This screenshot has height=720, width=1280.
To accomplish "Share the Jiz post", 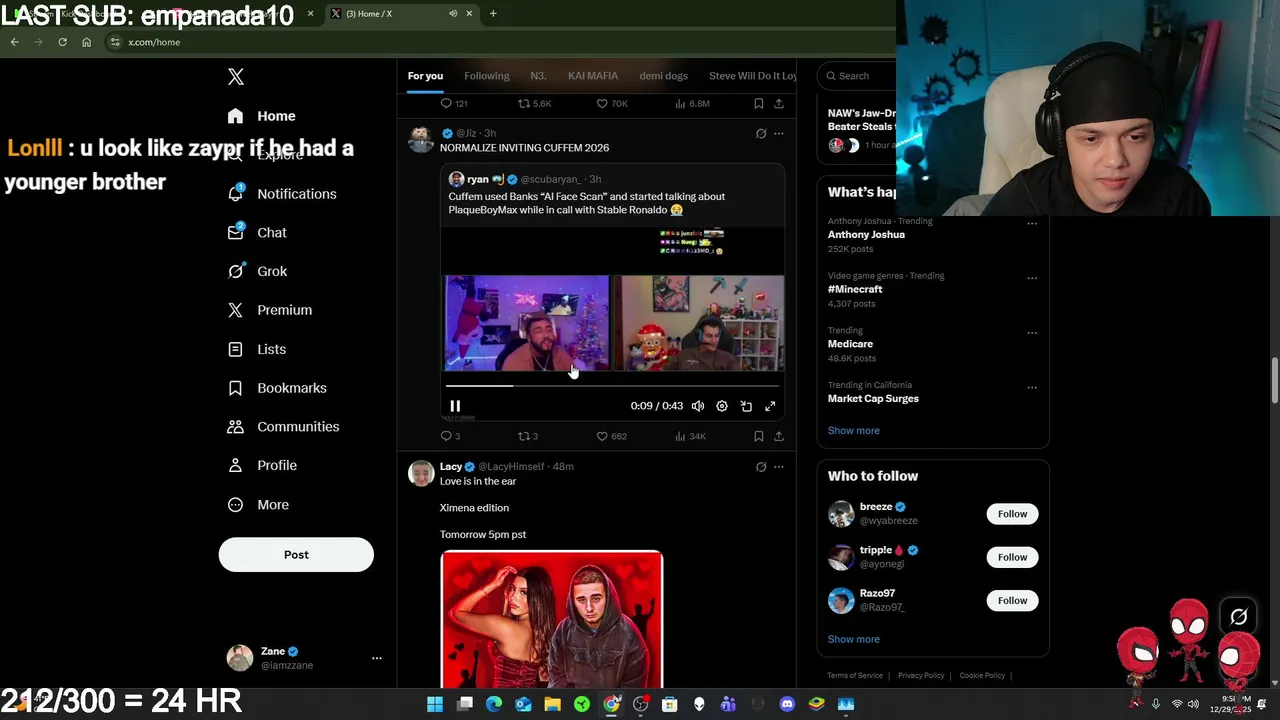I will [779, 436].
